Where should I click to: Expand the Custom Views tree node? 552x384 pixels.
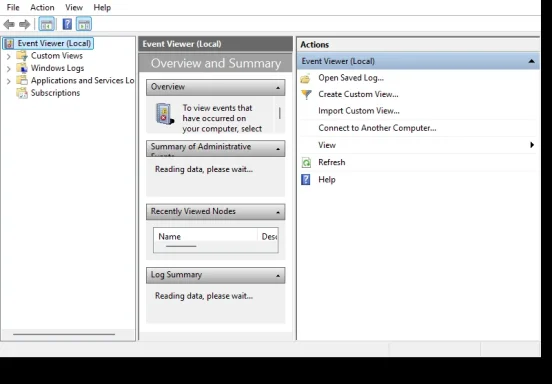click(x=9, y=56)
